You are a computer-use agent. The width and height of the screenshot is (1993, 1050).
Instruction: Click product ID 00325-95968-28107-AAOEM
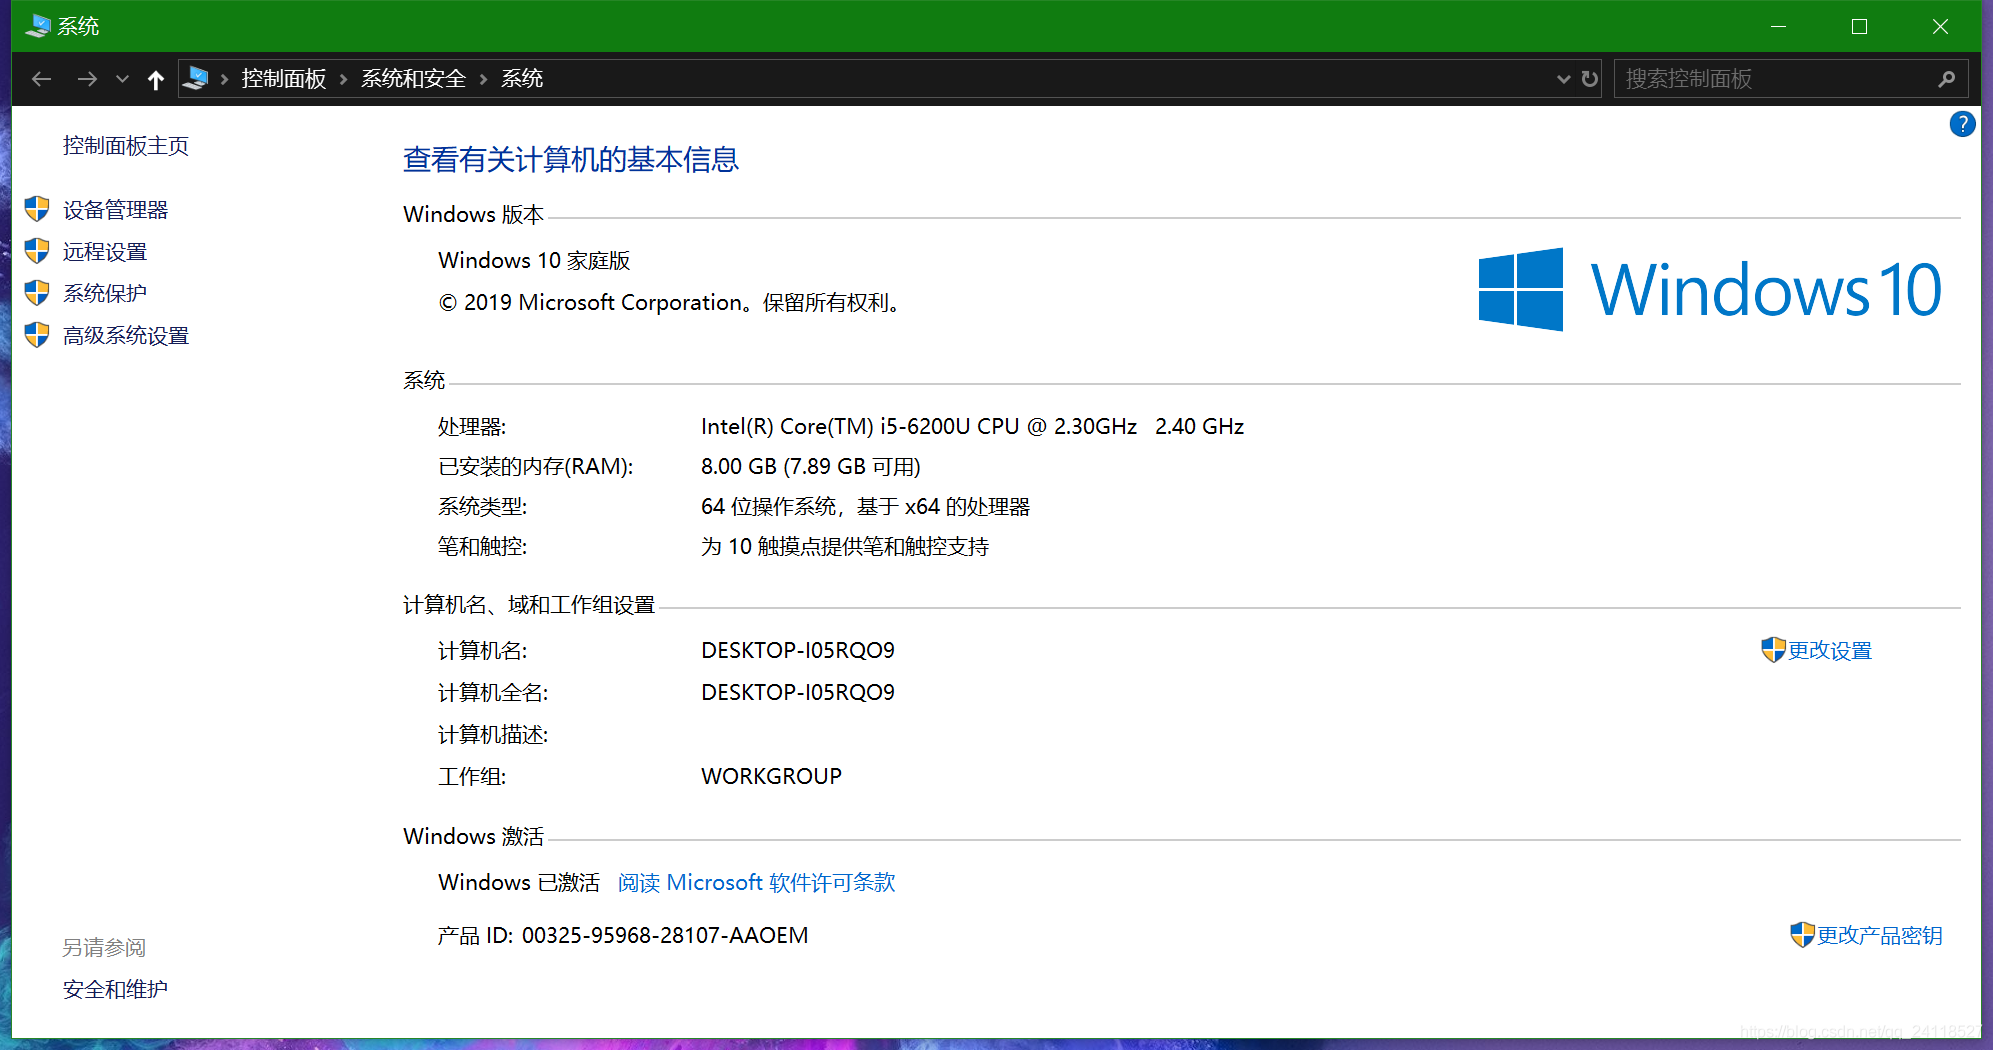pyautogui.click(x=665, y=936)
